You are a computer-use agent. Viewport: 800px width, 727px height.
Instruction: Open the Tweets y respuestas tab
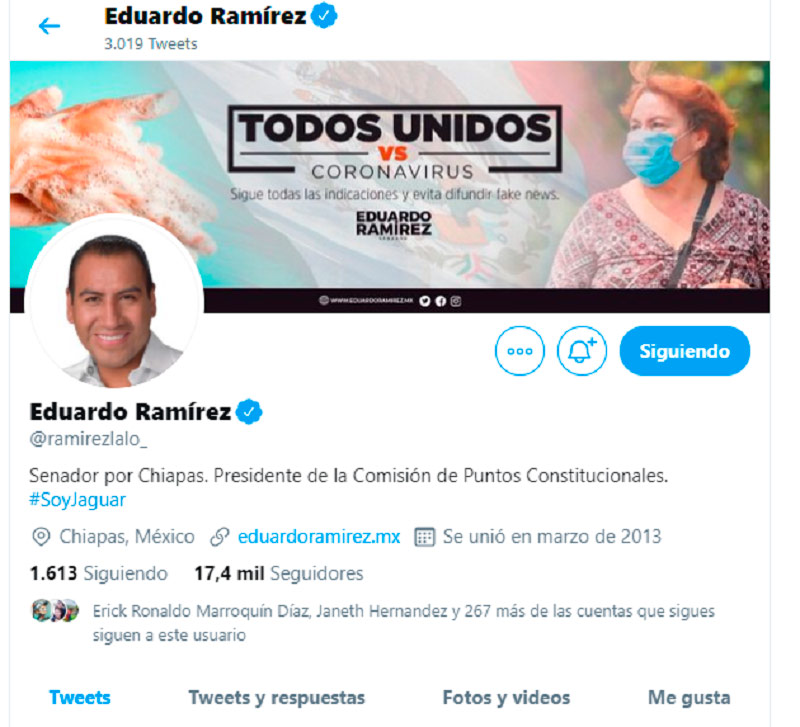click(277, 697)
